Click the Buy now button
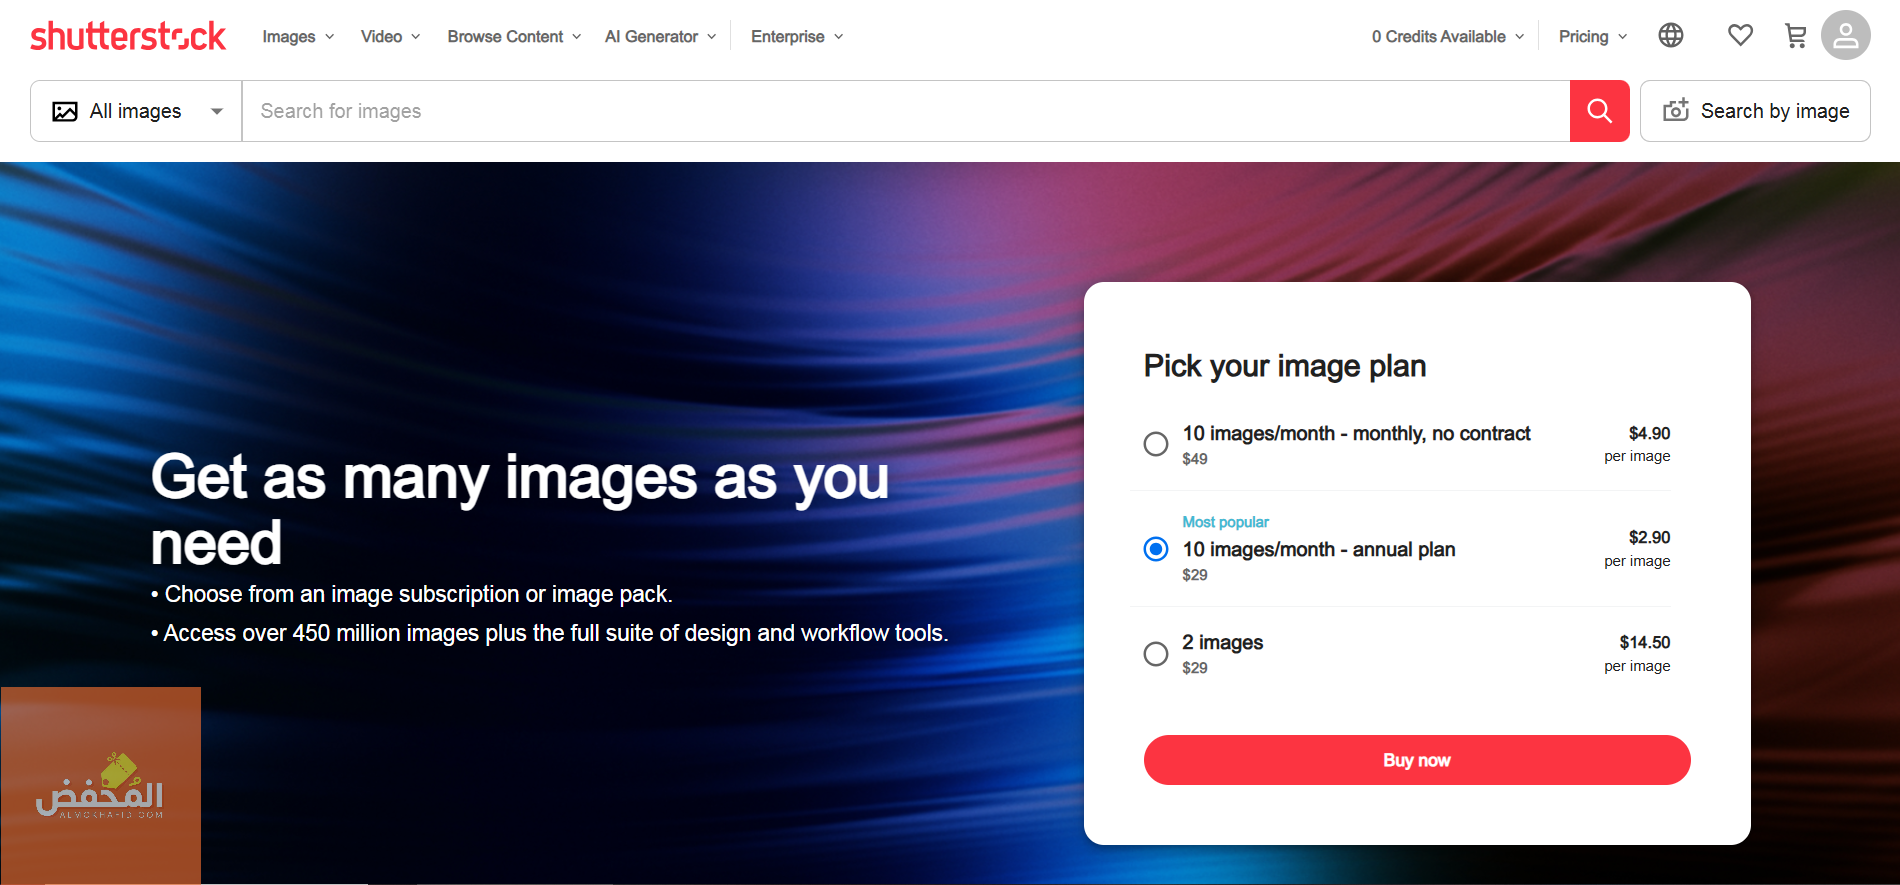1900x885 pixels. click(1417, 760)
